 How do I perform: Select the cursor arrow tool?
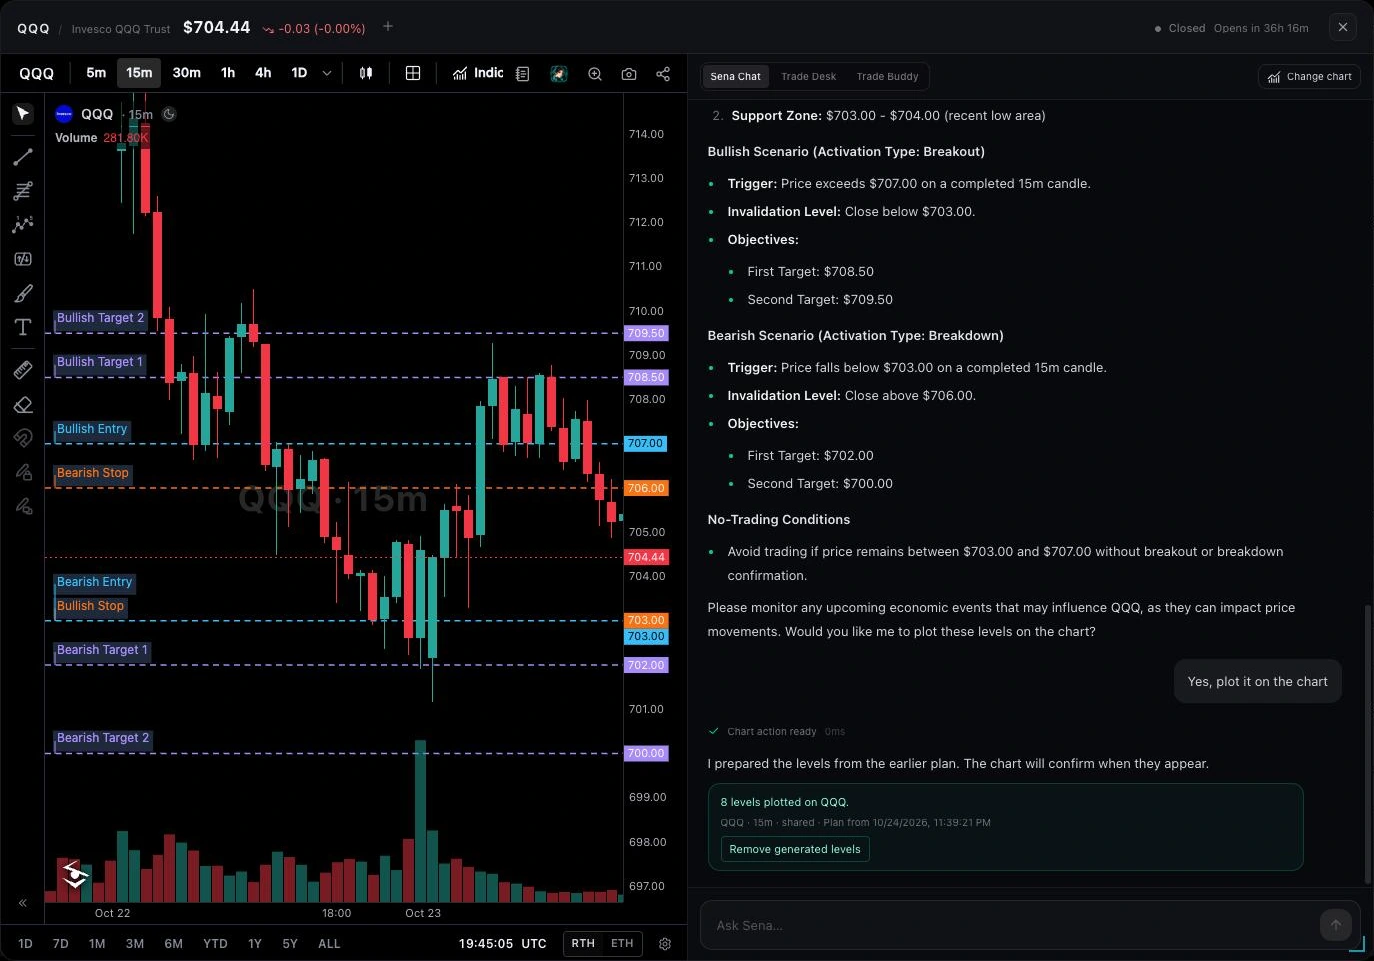coord(23,113)
